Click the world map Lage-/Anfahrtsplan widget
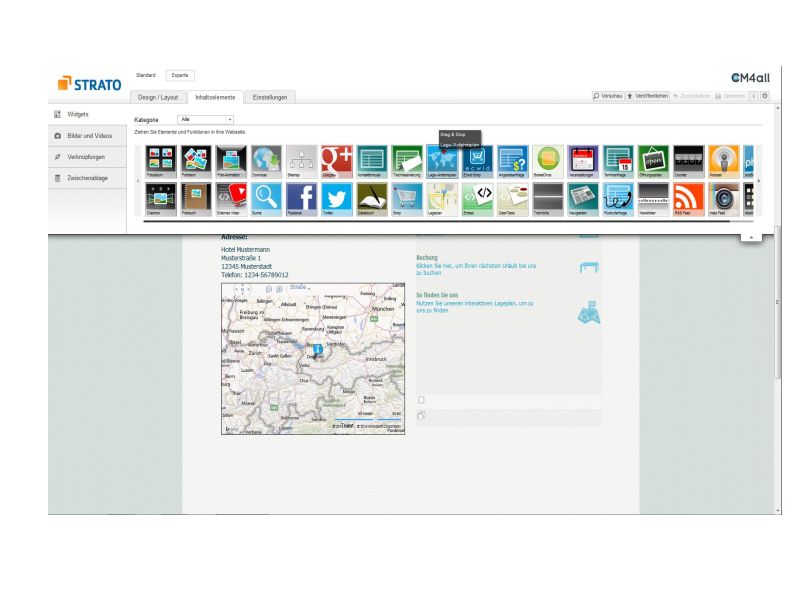800x600 pixels. click(x=442, y=161)
